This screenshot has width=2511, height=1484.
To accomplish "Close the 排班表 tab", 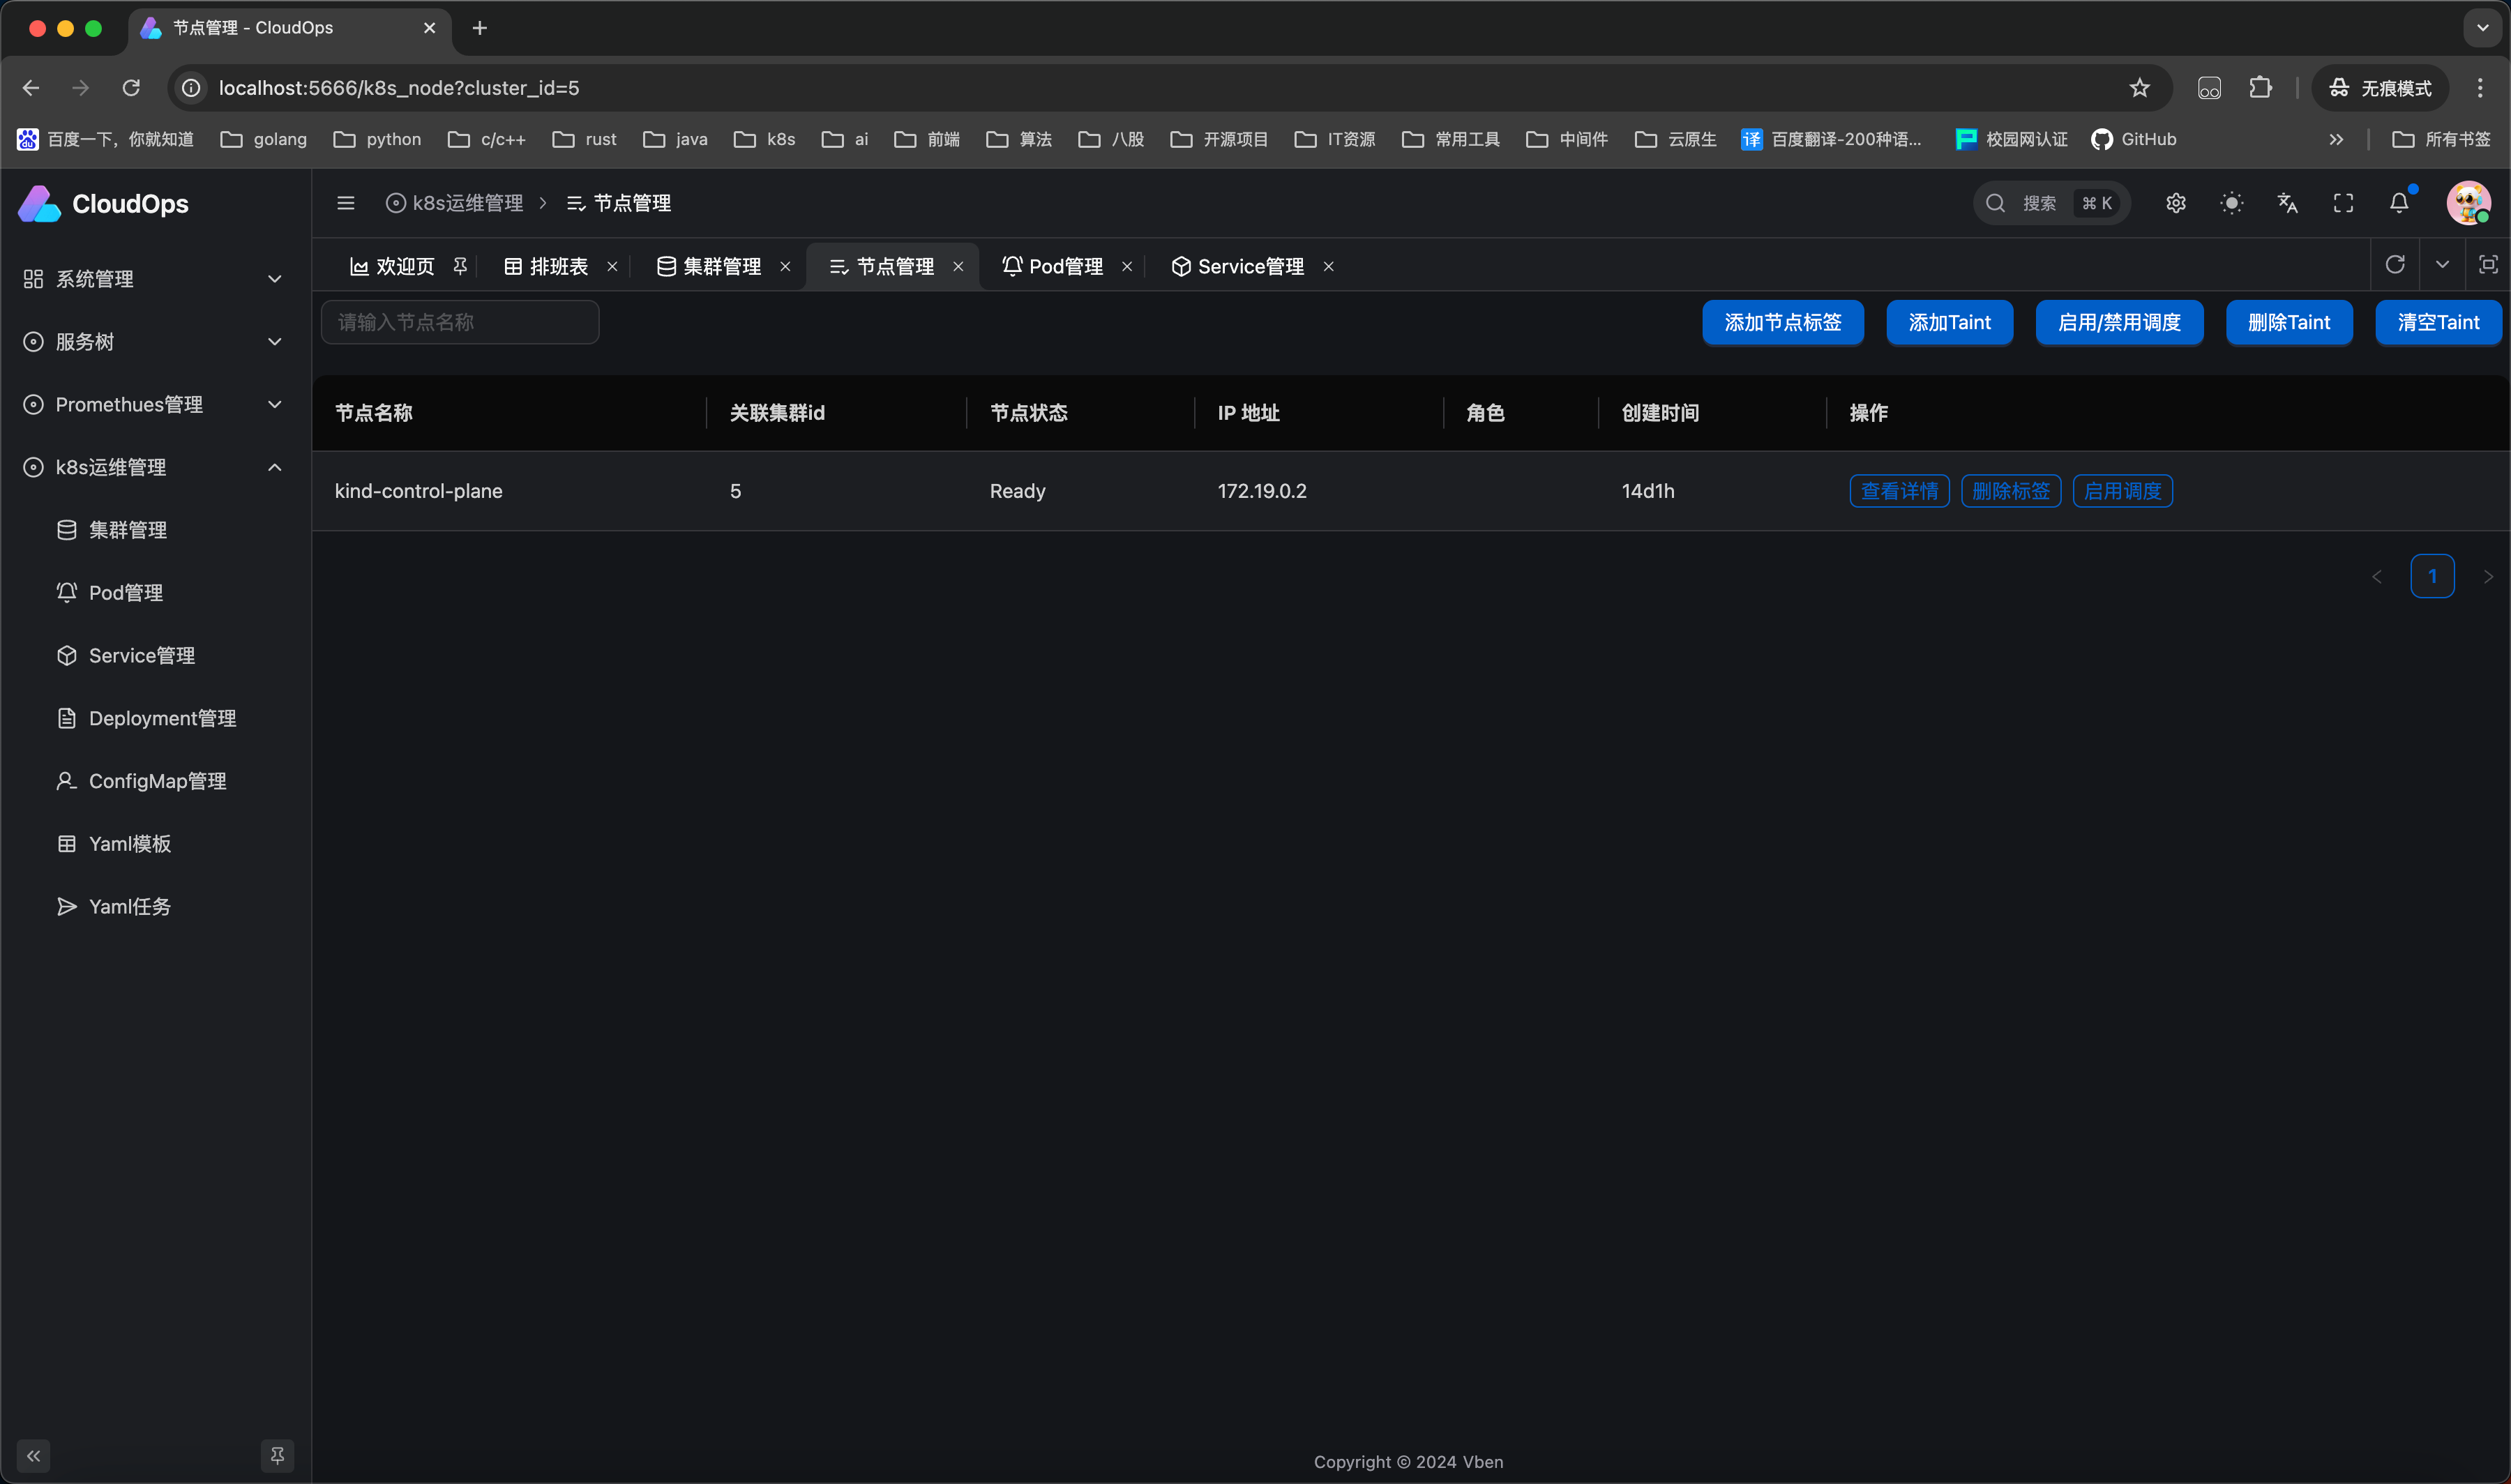I will pyautogui.click(x=613, y=266).
